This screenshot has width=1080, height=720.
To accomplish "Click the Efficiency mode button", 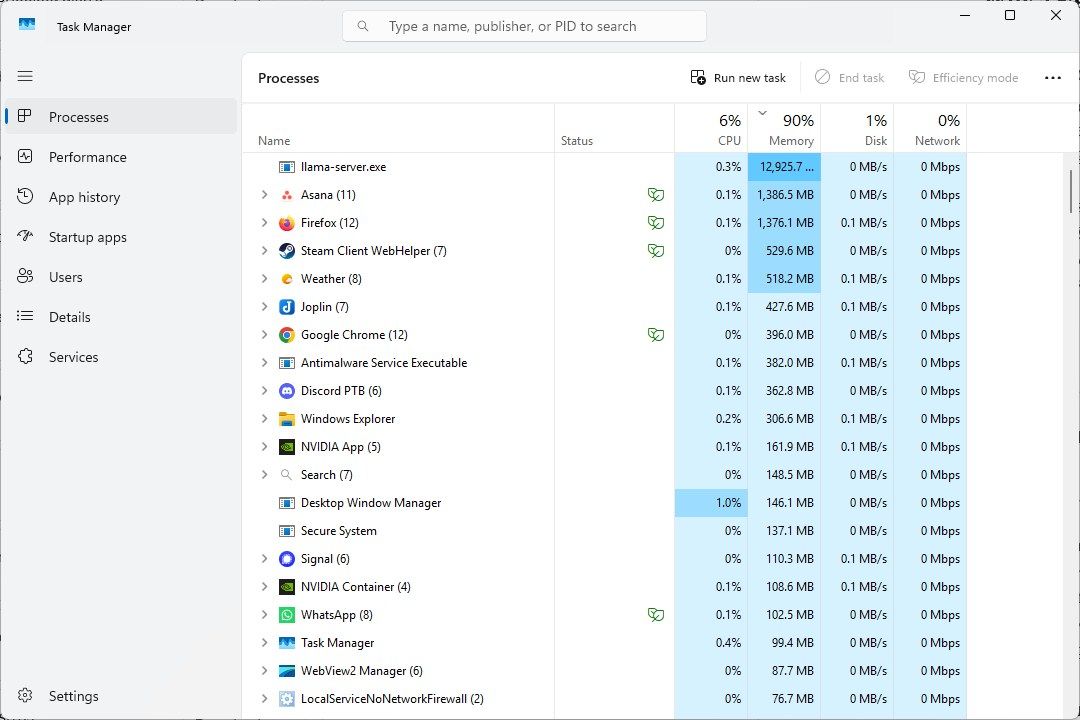I will [963, 78].
